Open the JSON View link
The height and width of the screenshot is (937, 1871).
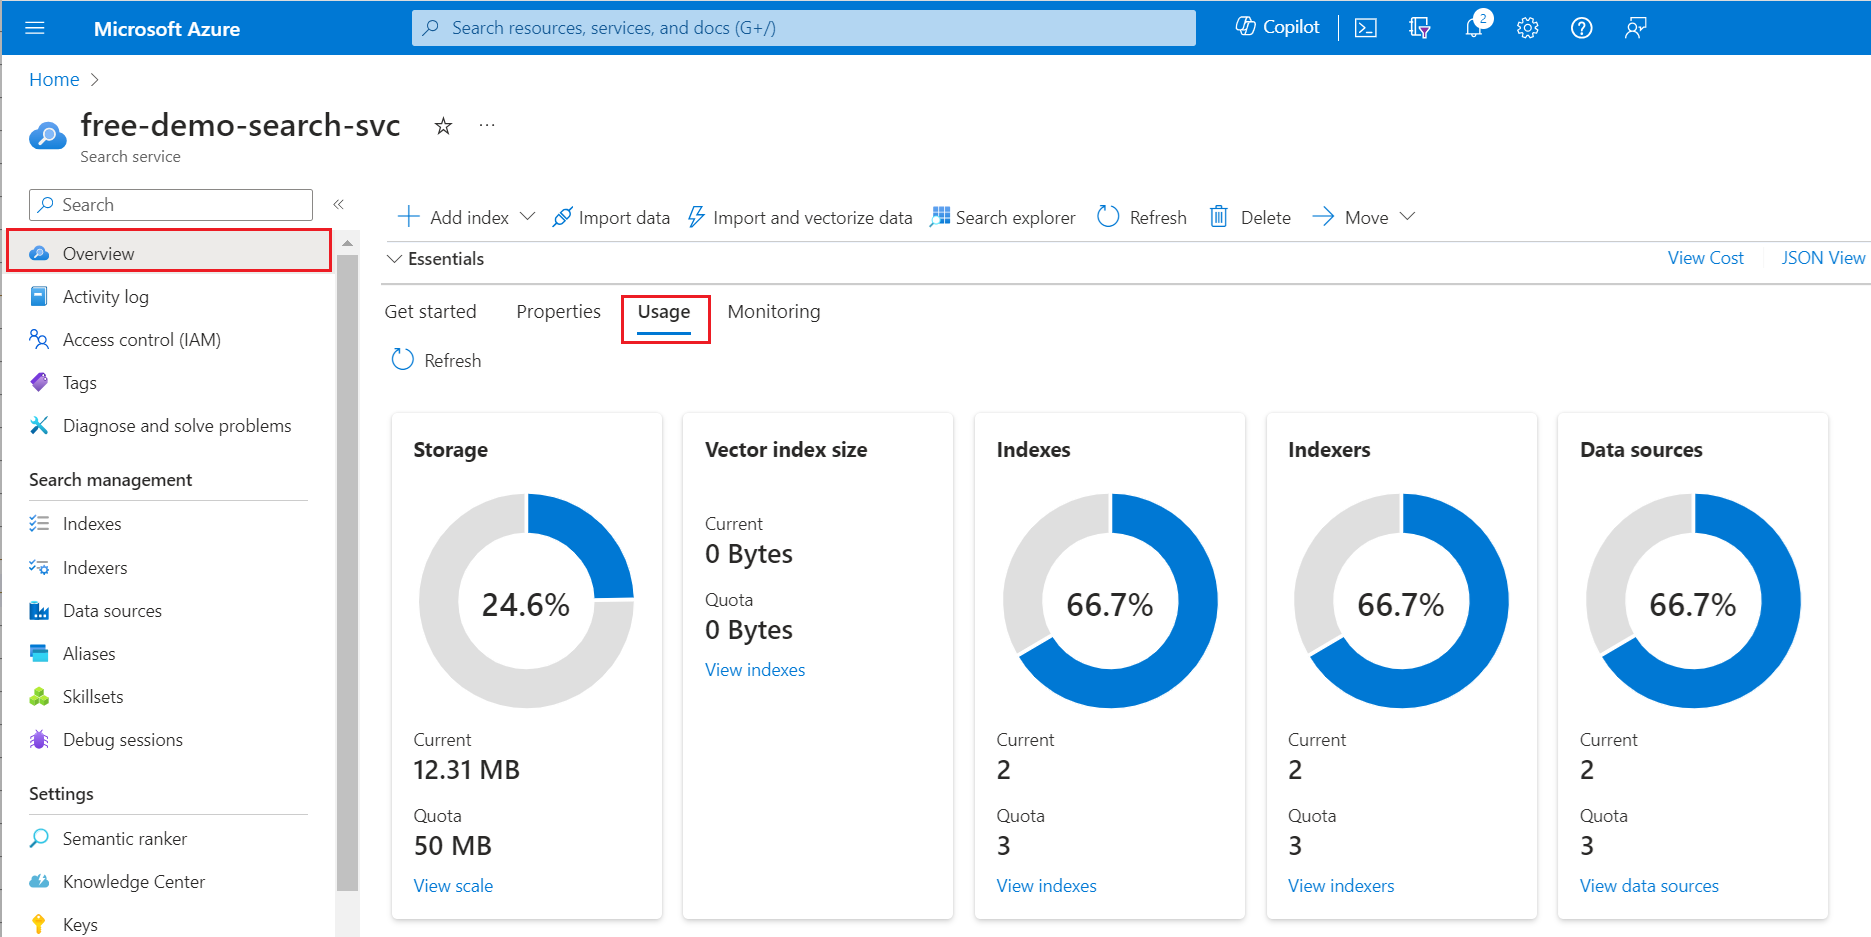click(x=1822, y=258)
